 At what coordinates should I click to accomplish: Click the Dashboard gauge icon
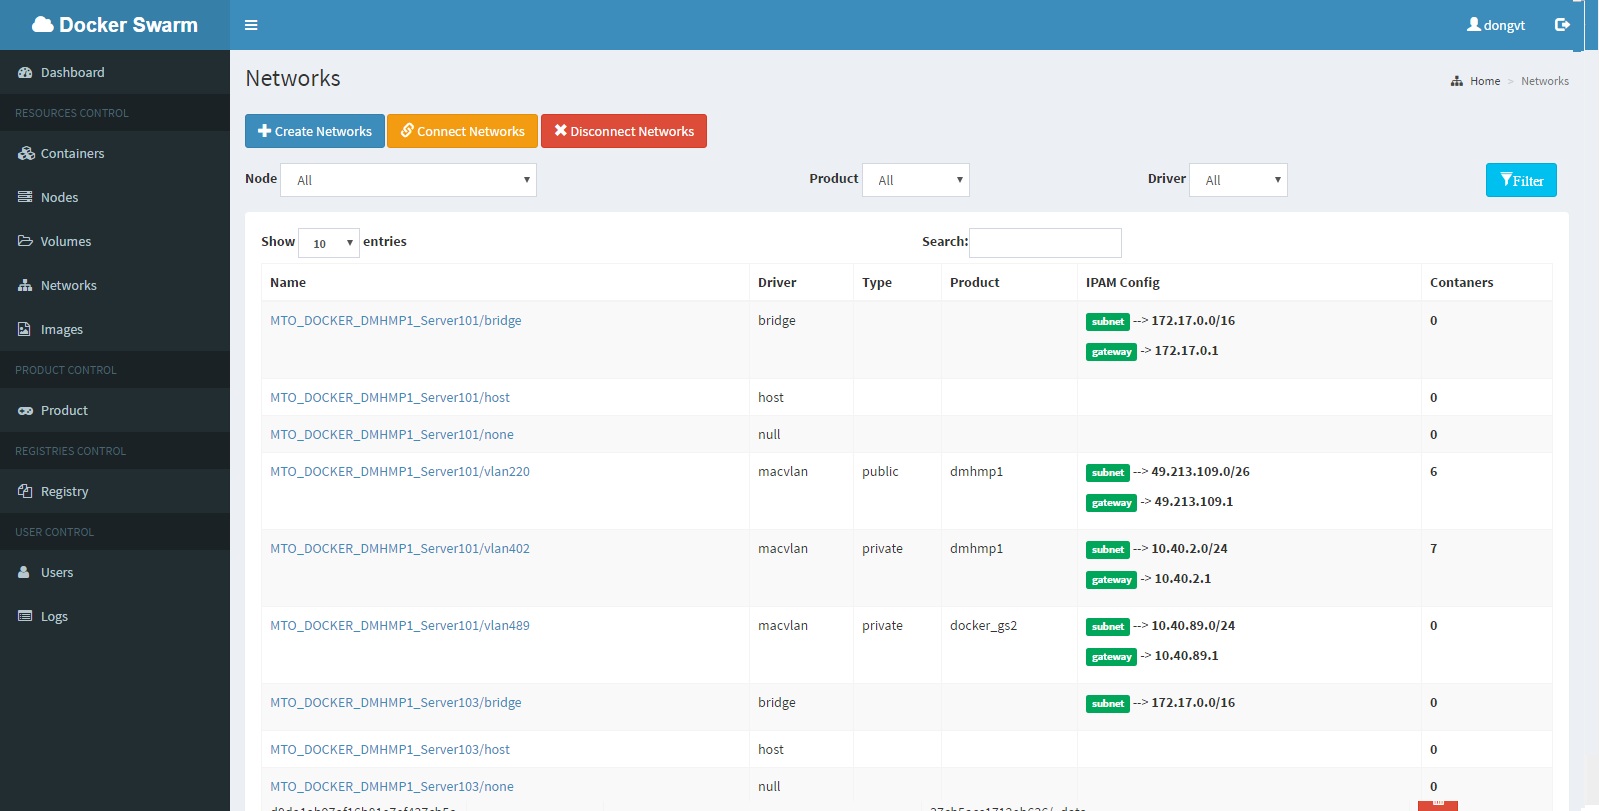tap(25, 73)
